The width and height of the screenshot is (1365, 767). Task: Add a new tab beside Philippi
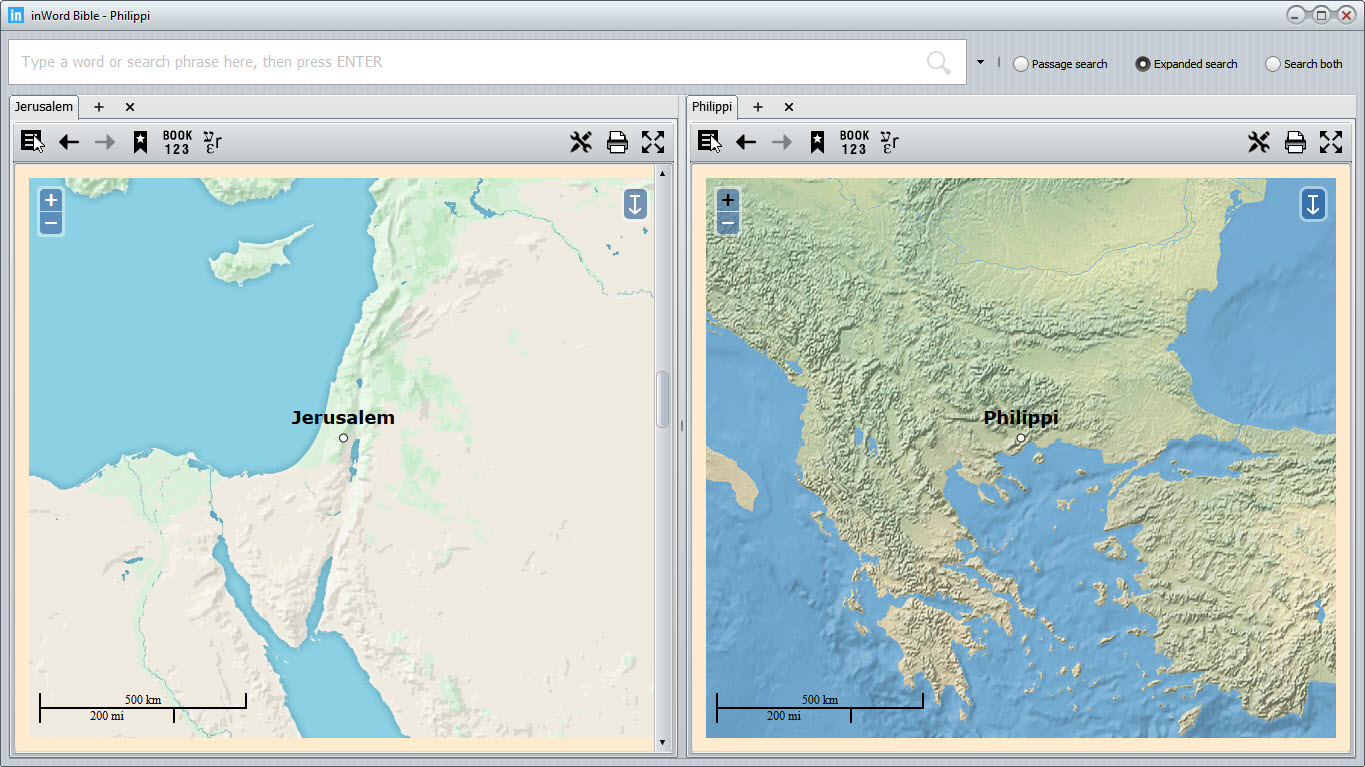758,107
